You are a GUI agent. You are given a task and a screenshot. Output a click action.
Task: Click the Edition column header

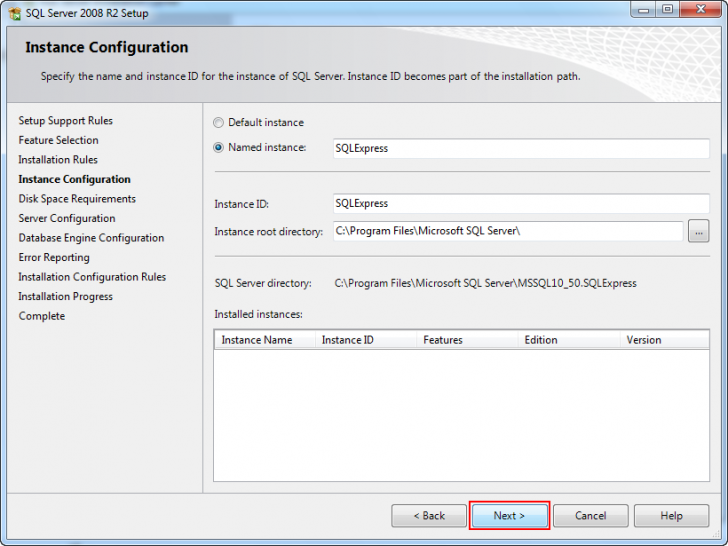coord(569,340)
